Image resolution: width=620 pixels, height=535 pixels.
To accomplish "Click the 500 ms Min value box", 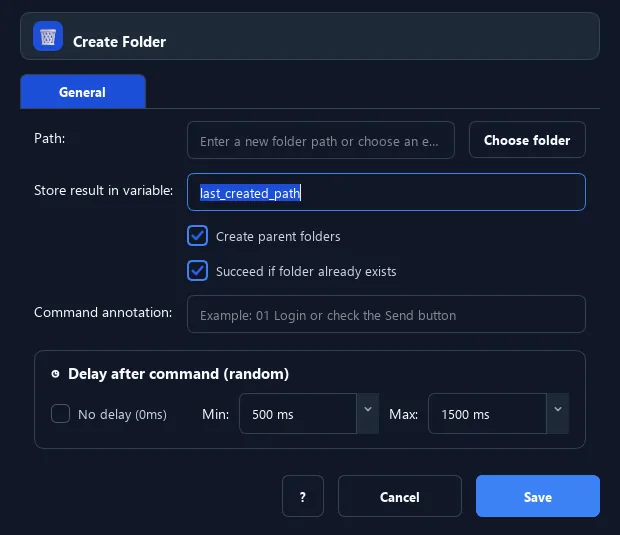I will click(x=298, y=414).
